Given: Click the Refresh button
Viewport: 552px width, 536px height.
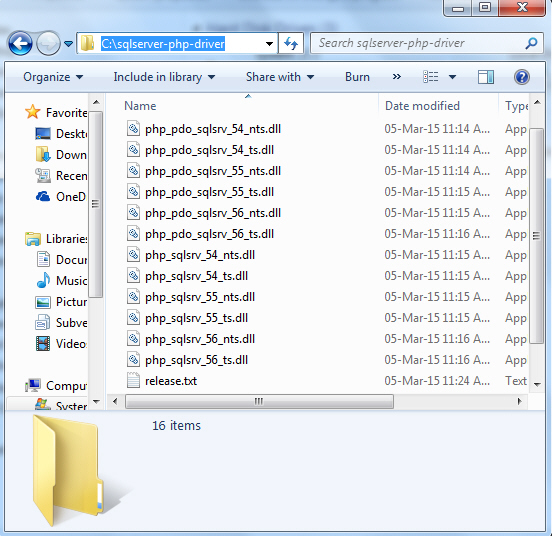Looking at the screenshot, I should 291,44.
